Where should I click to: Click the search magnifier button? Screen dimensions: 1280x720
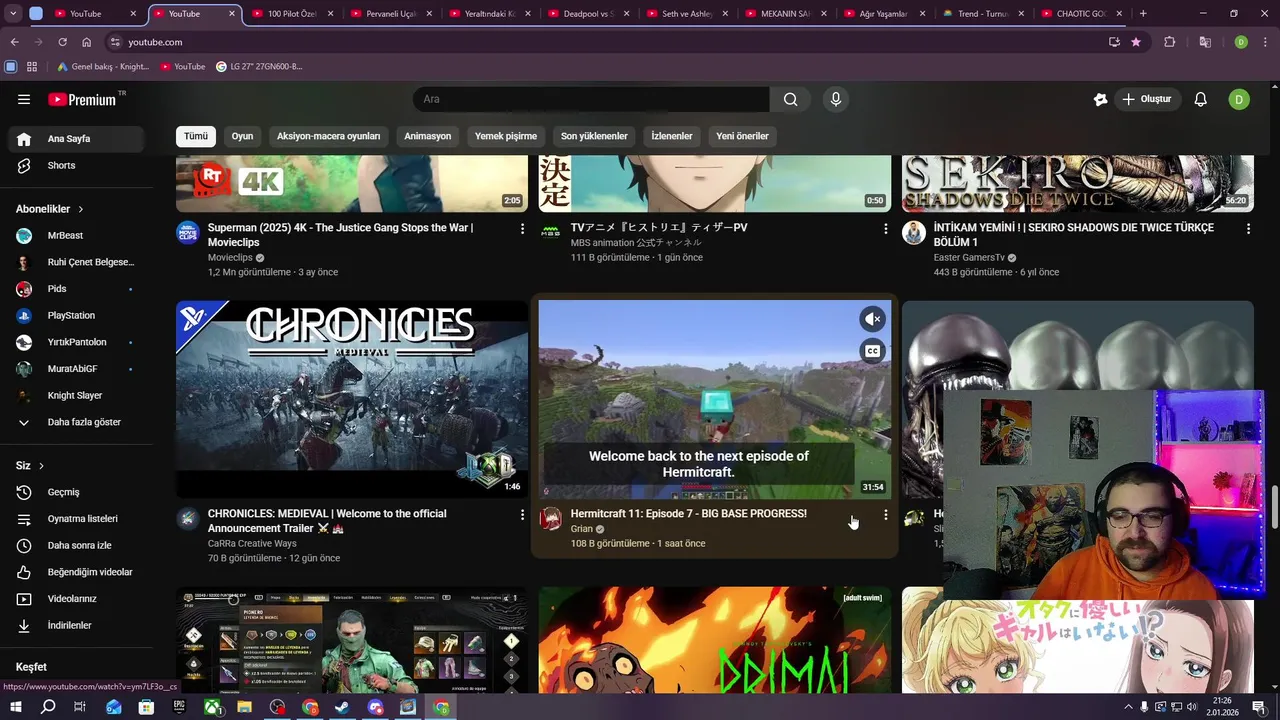791,99
